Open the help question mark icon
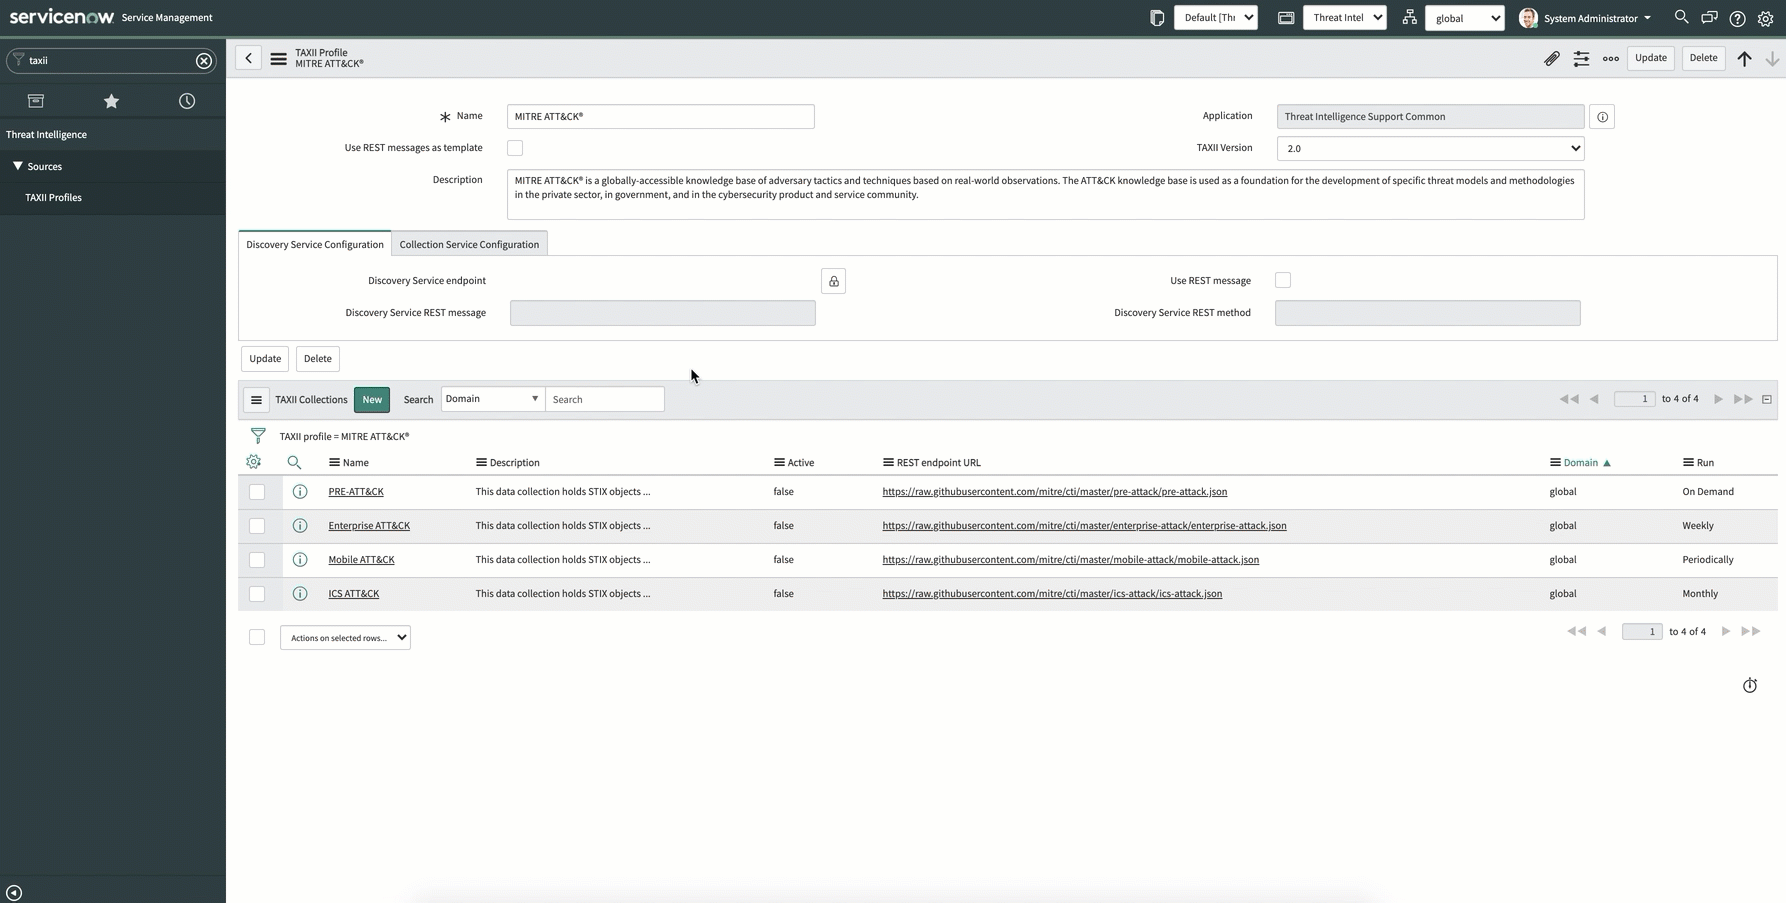This screenshot has width=1786, height=903. (1738, 18)
